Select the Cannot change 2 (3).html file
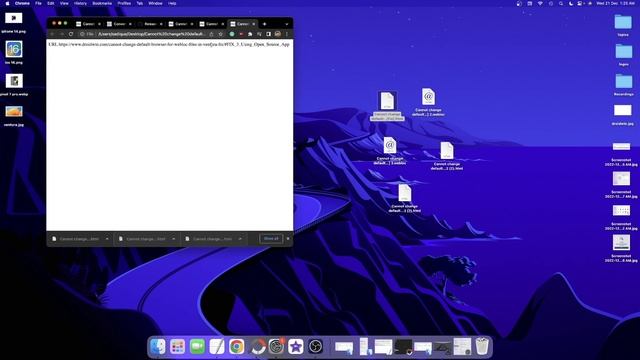This screenshot has width=640, height=360. click(404, 198)
